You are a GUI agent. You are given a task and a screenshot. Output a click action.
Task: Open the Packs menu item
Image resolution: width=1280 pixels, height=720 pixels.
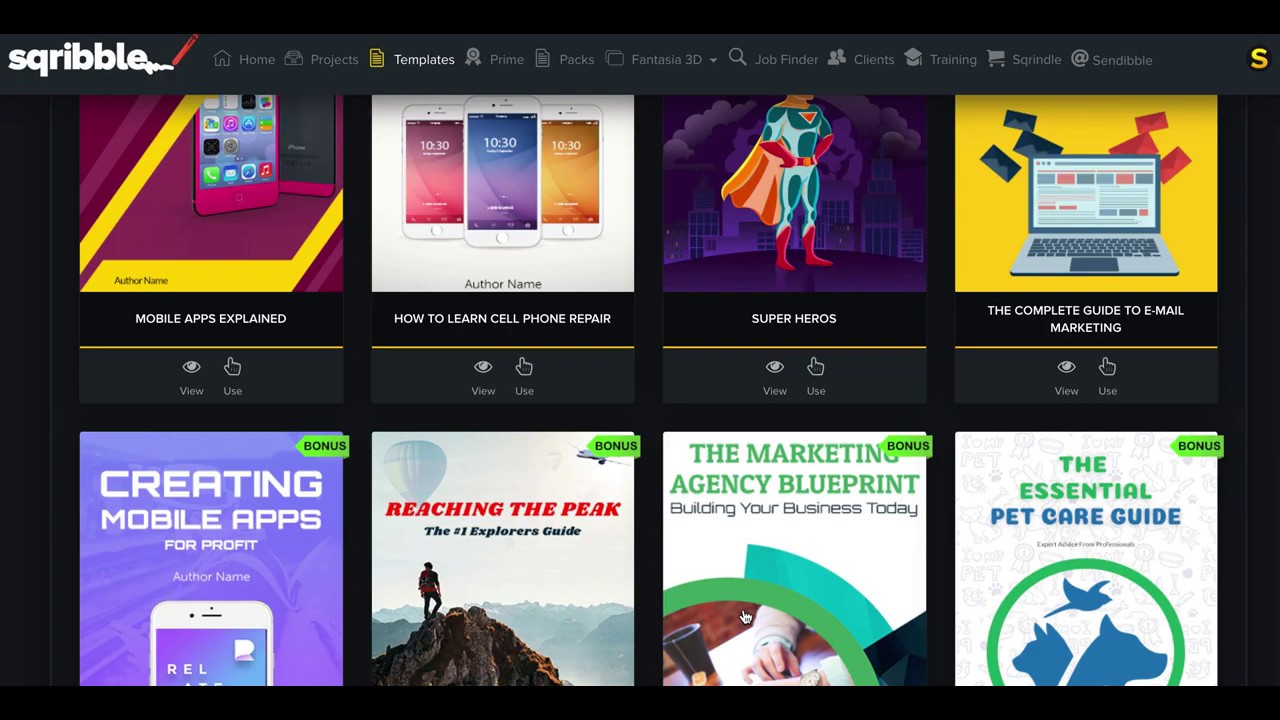click(576, 60)
